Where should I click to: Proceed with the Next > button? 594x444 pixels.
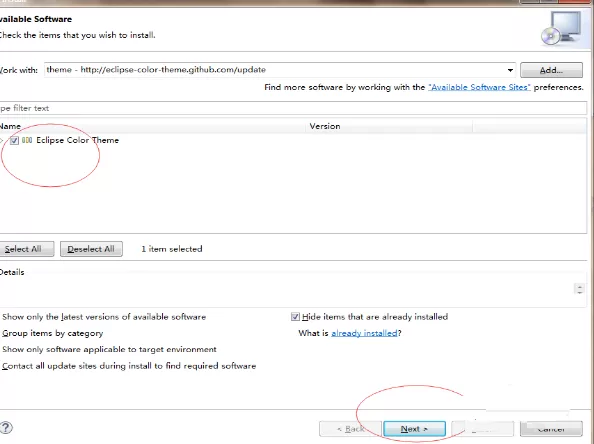(414, 429)
